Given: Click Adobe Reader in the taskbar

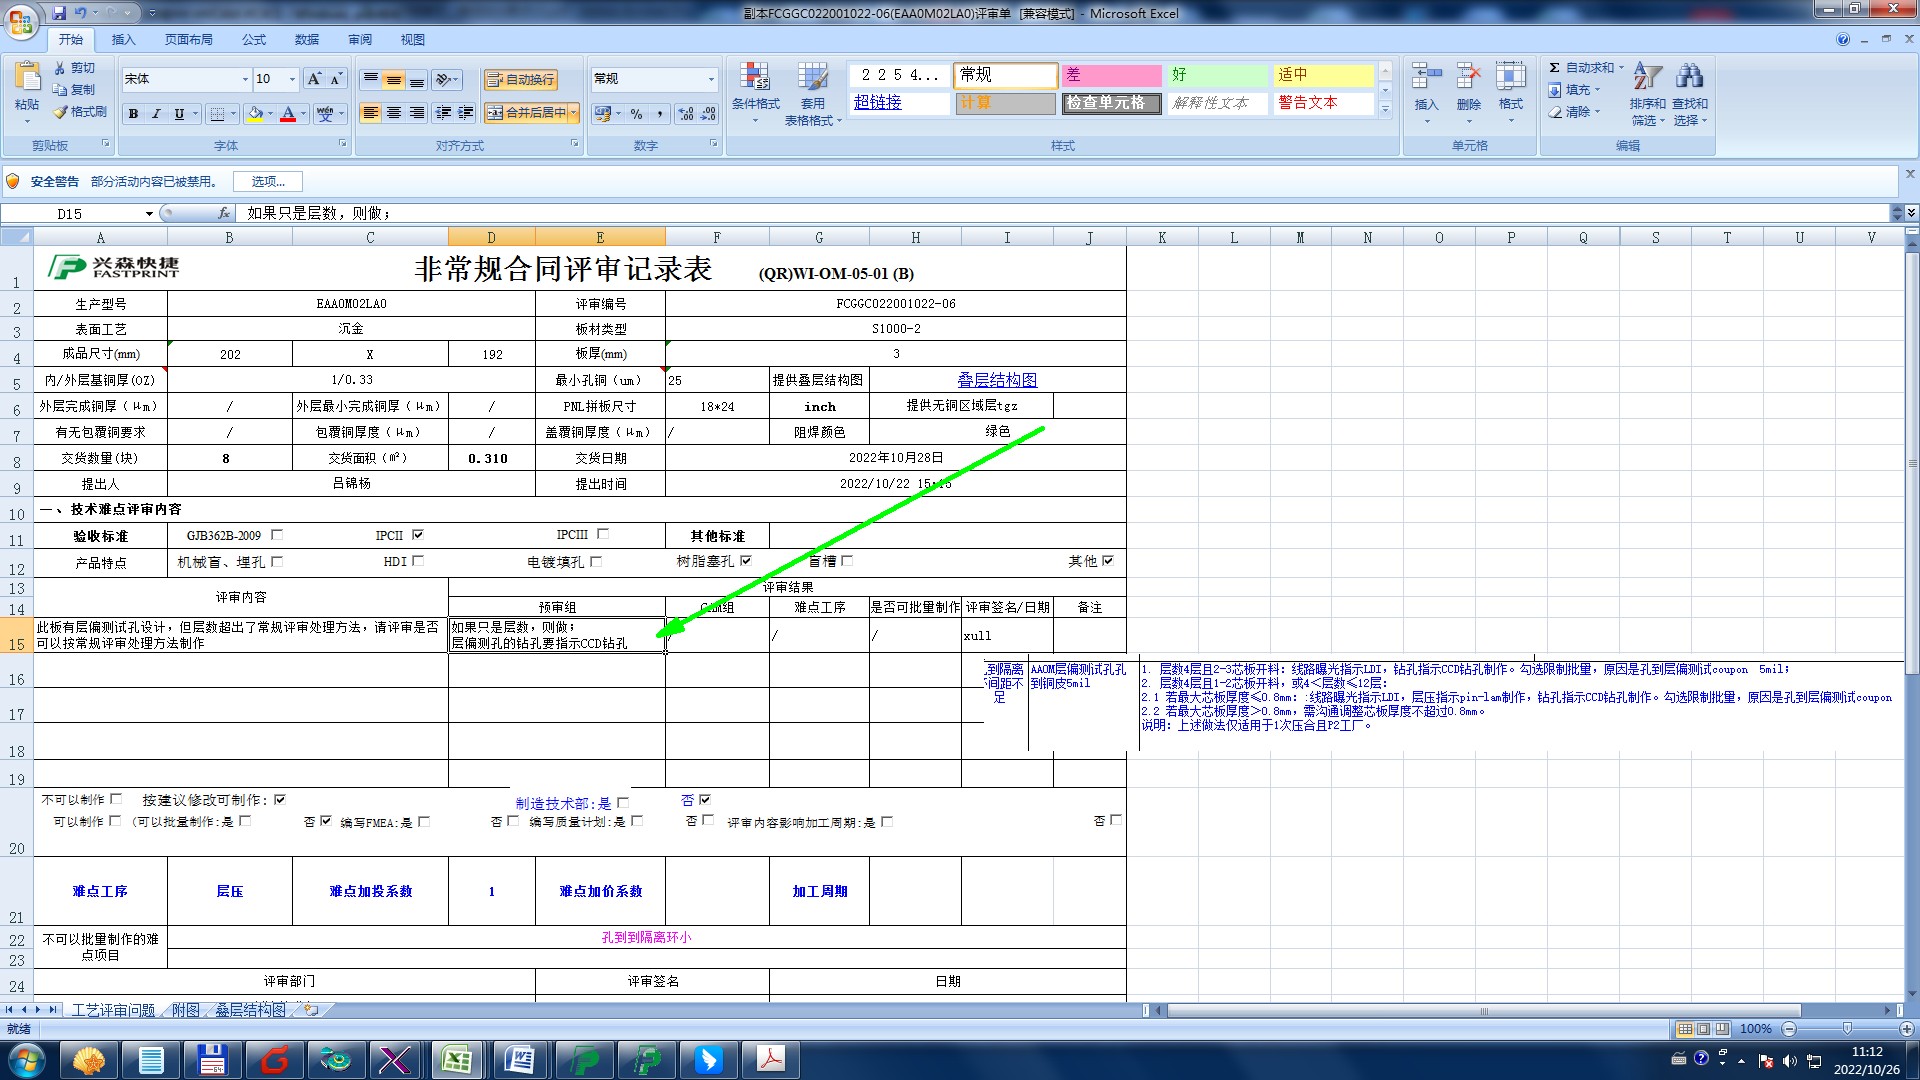Looking at the screenshot, I should [771, 1059].
